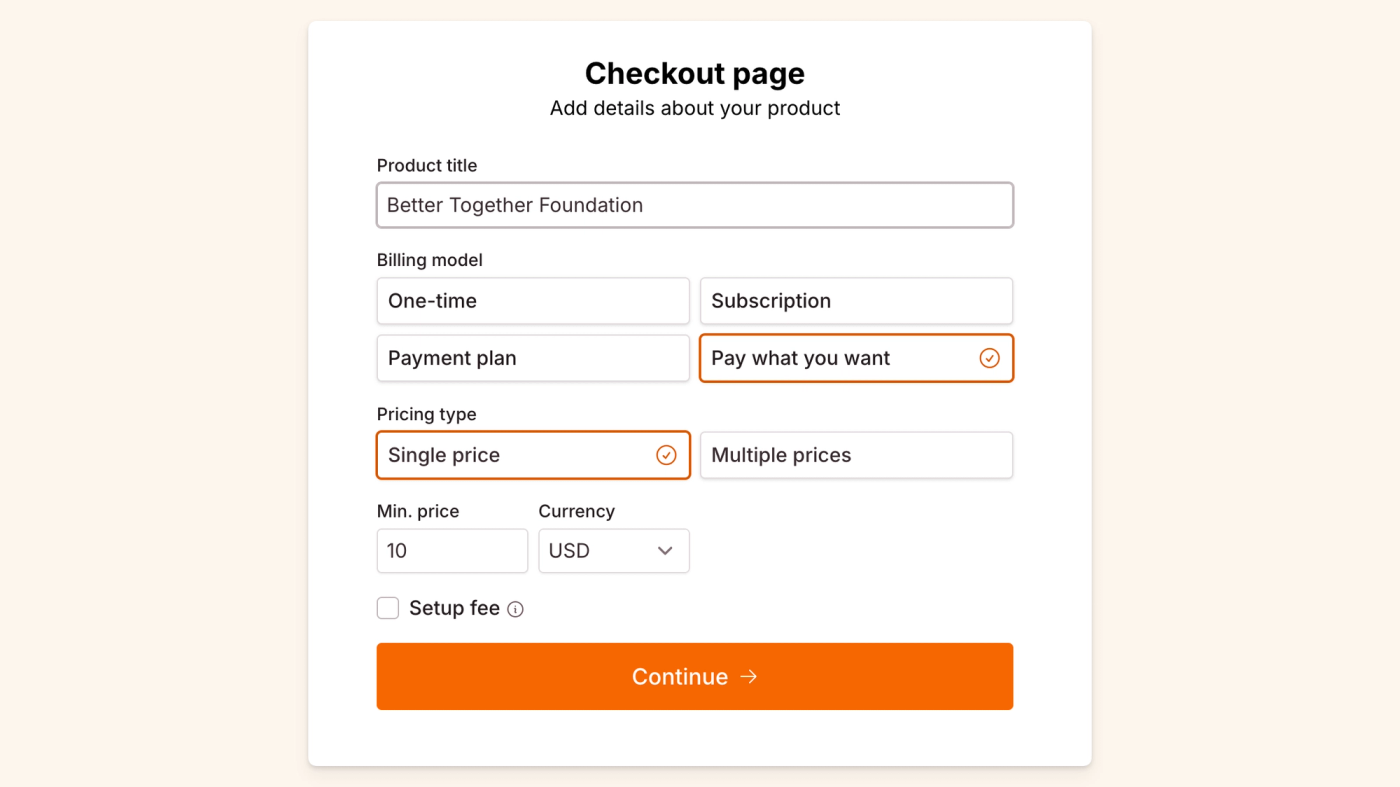Image resolution: width=1400 pixels, height=787 pixels.
Task: Click the arrow icon on Continue button
Action: coord(749,677)
